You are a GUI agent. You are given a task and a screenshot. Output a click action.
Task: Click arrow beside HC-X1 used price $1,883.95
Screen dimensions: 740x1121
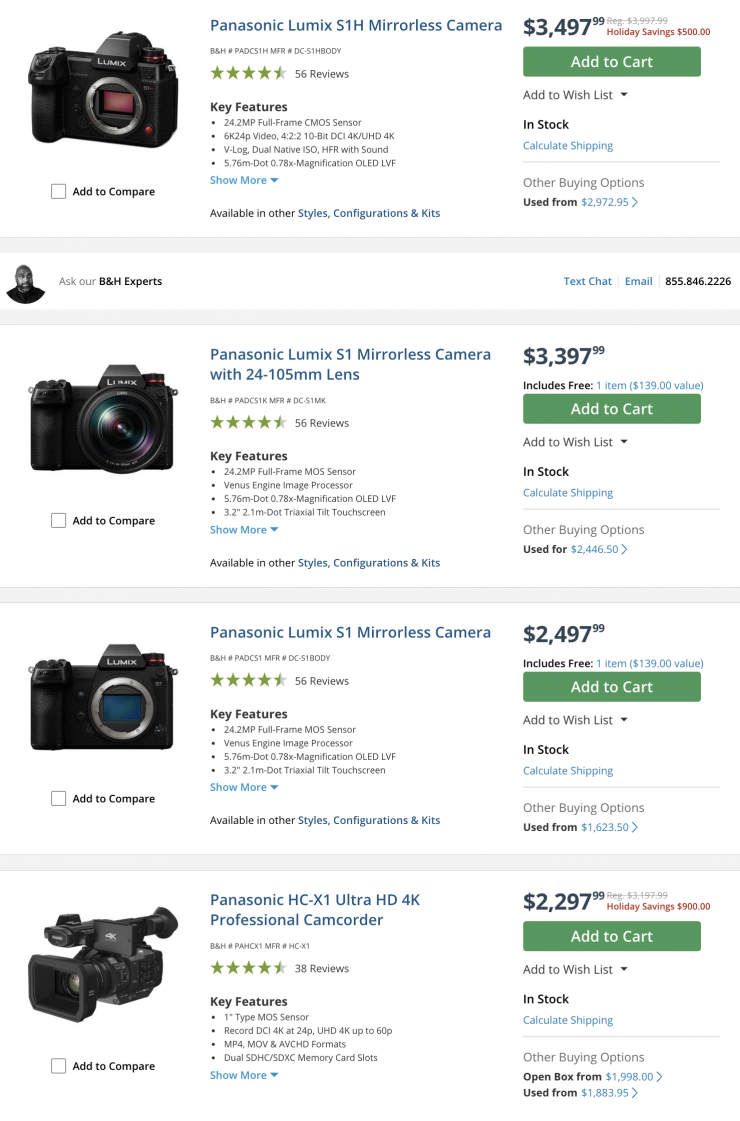[x=636, y=1093]
